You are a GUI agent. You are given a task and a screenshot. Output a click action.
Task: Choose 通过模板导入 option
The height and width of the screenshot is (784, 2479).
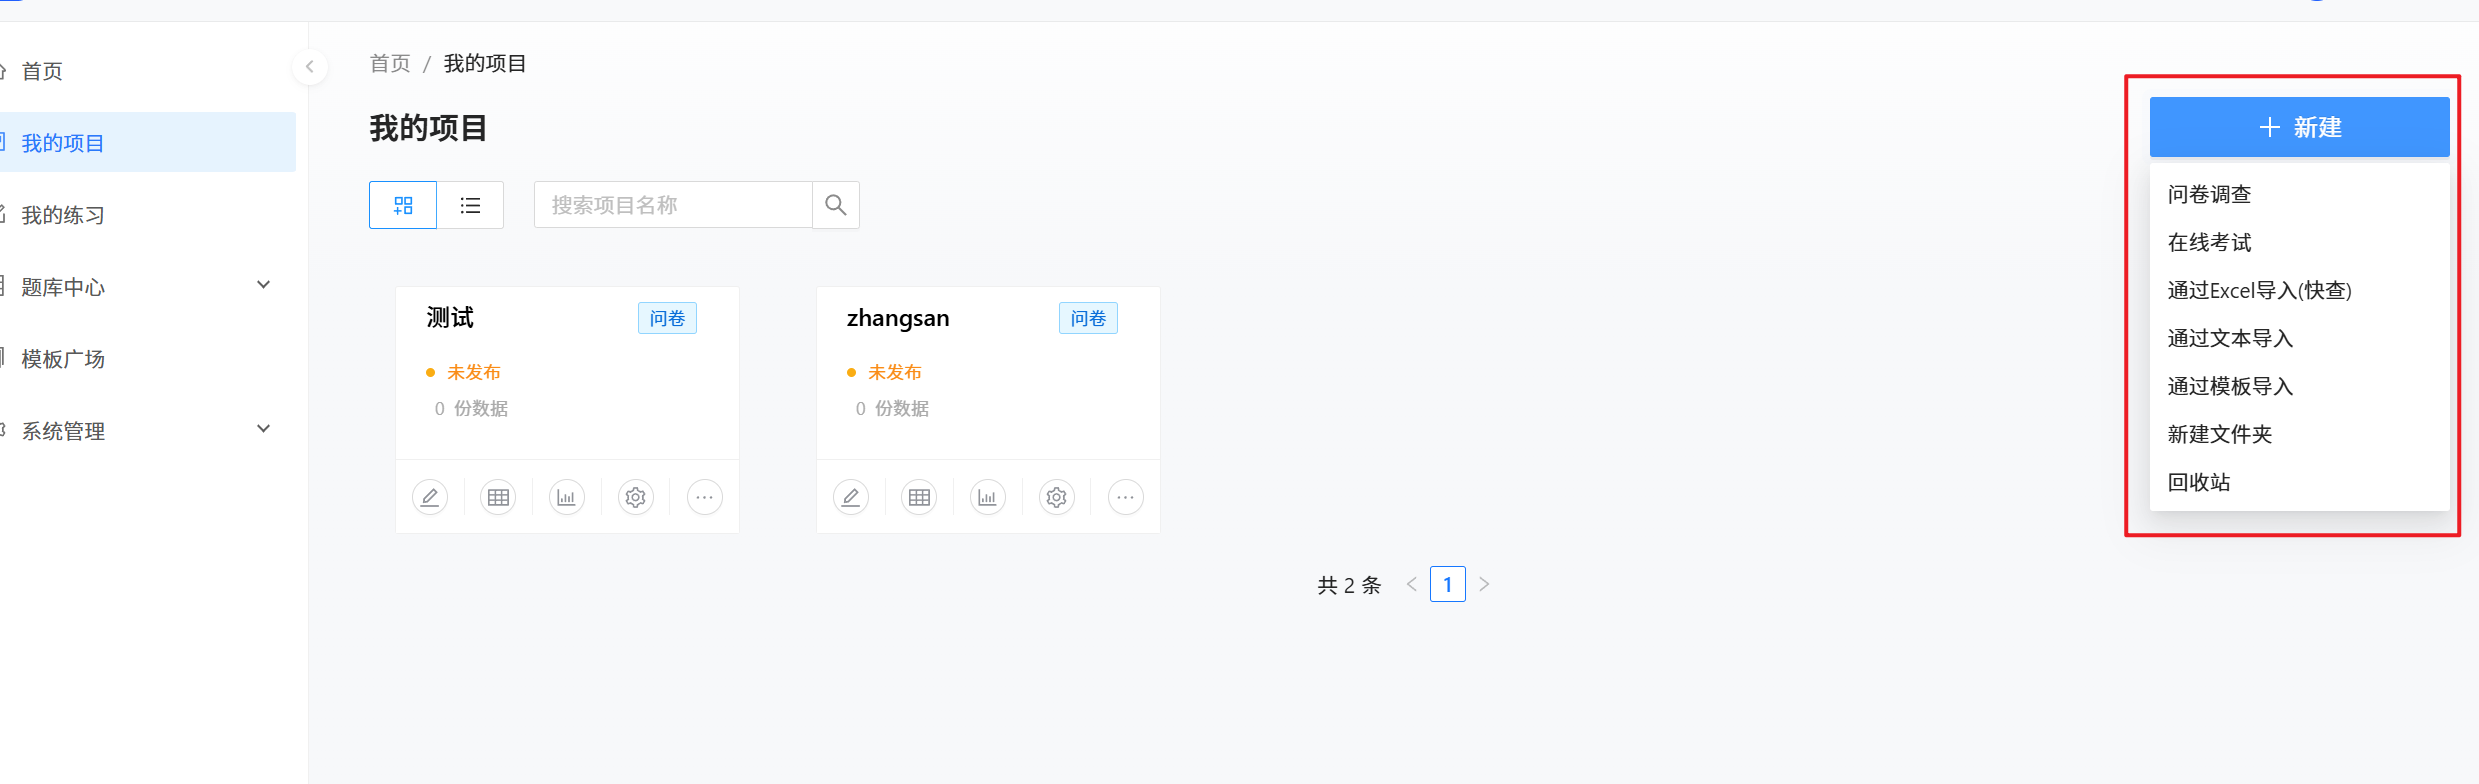click(2300, 386)
